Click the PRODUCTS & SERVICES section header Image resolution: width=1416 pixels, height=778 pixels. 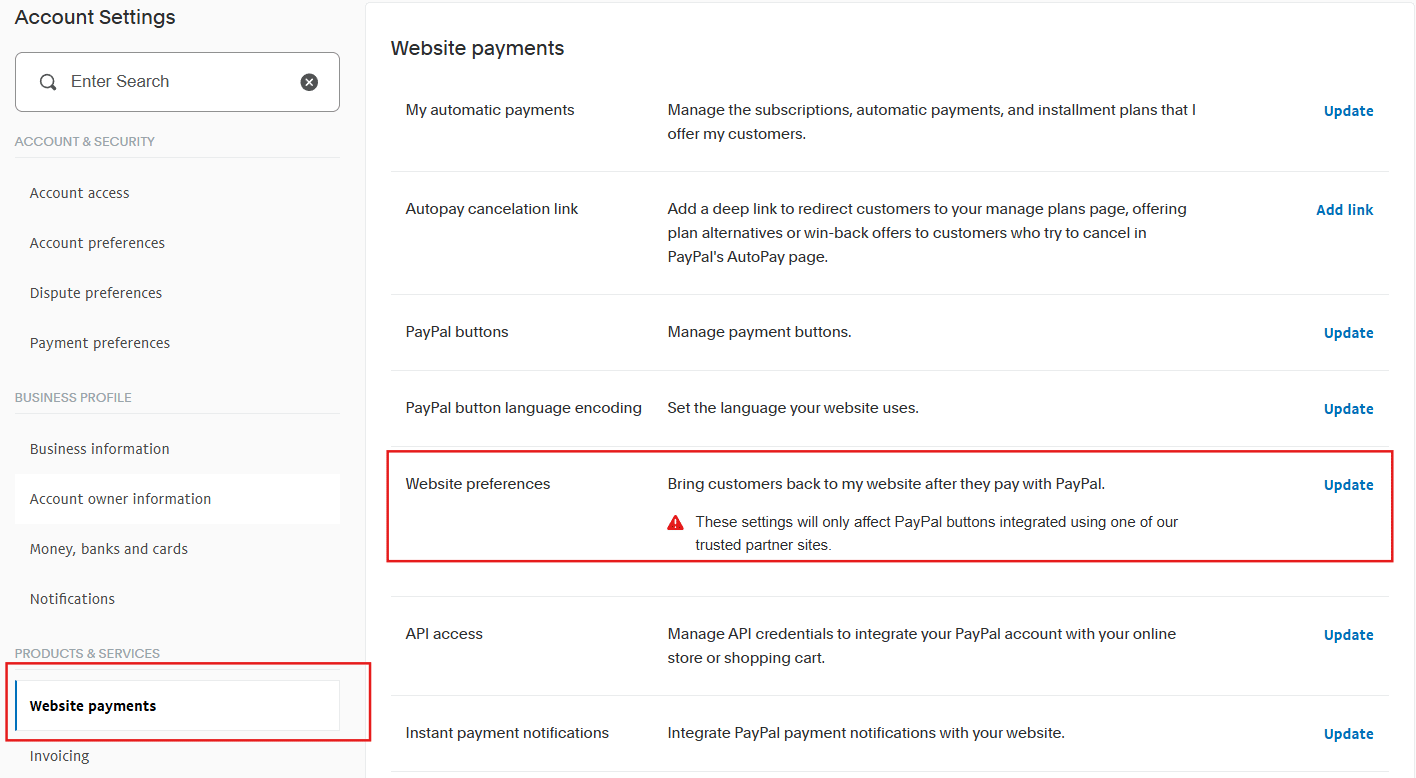[x=87, y=654]
